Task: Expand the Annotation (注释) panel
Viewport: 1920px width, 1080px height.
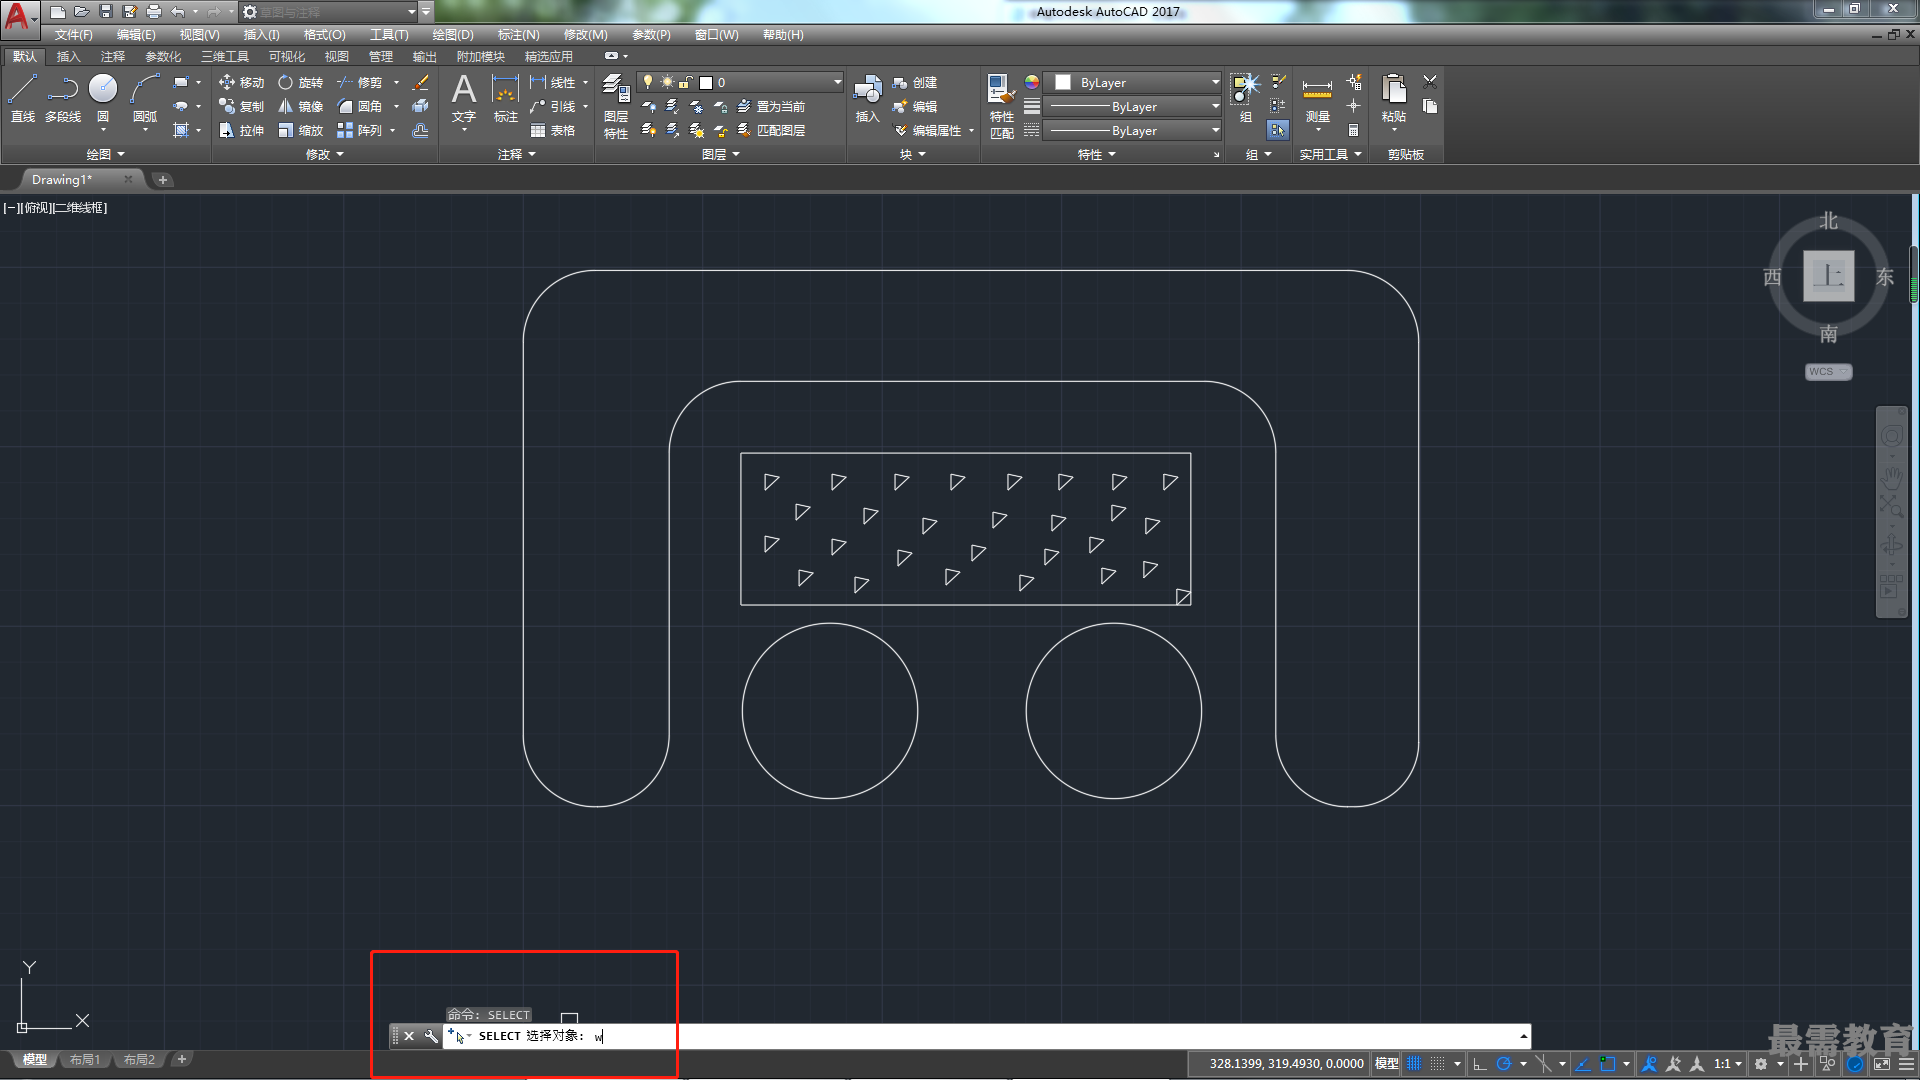Action: 516,154
